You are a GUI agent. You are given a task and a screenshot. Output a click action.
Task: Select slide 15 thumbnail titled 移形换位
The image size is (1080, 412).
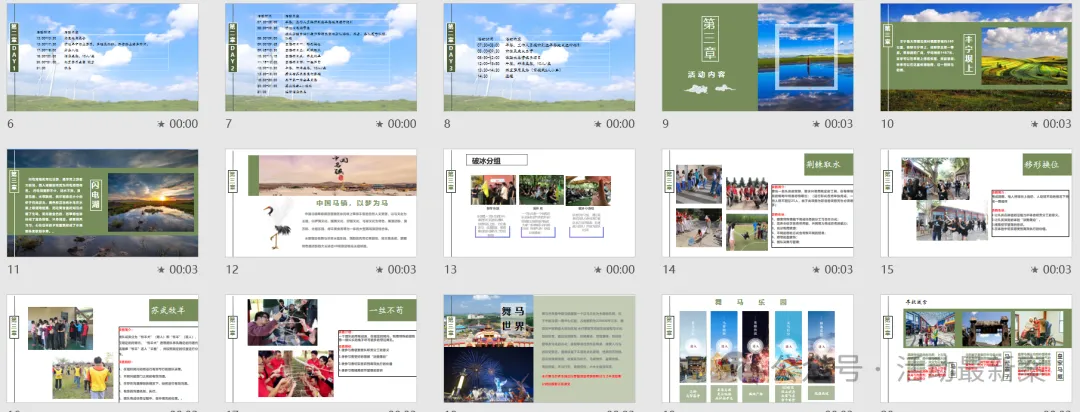tap(976, 203)
